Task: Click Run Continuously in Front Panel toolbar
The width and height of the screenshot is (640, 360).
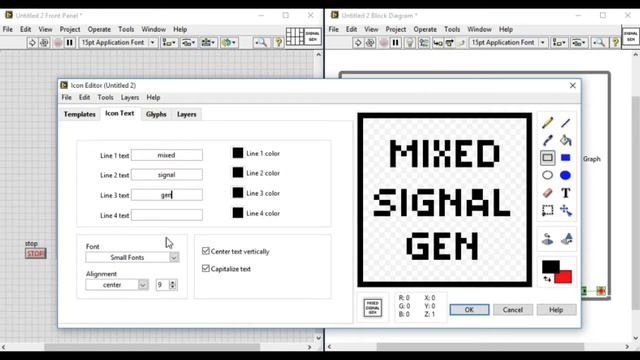Action: pyautogui.click(x=44, y=42)
